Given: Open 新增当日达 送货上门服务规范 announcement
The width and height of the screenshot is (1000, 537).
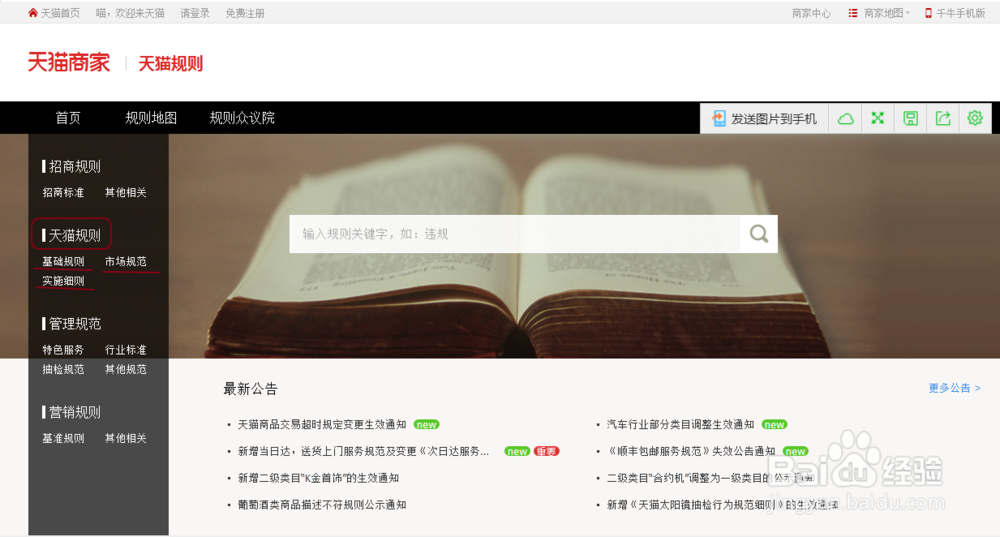Looking at the screenshot, I should pos(364,452).
